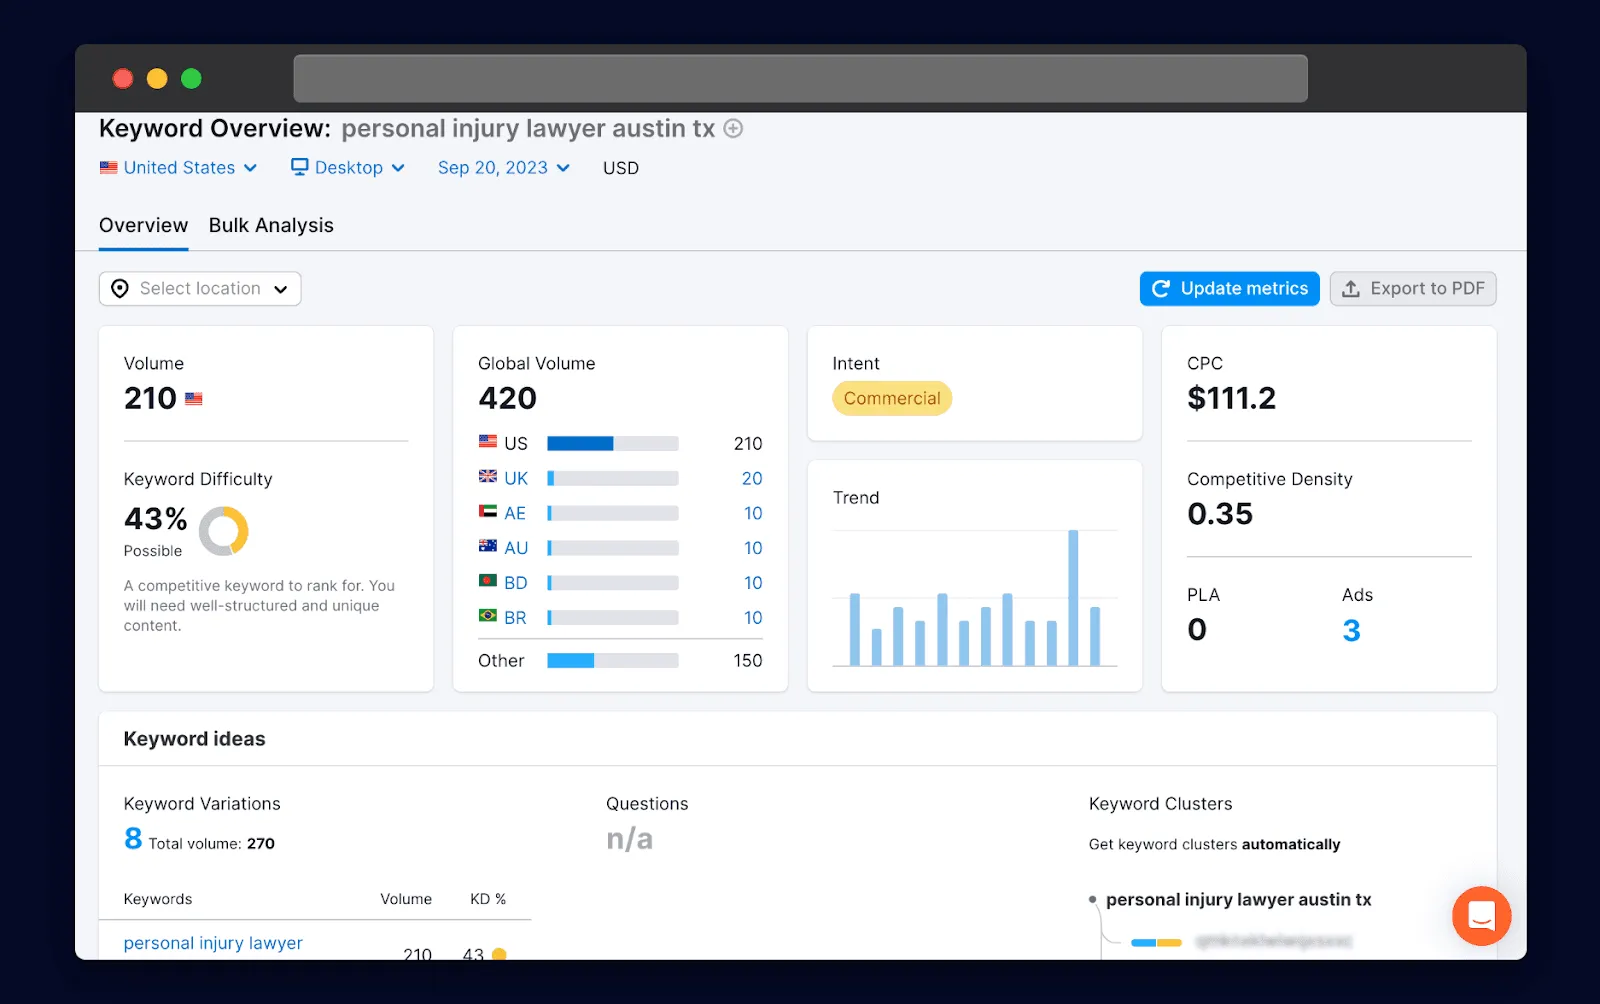This screenshot has width=1600, height=1004.
Task: Click the Update metrics button
Action: (x=1229, y=288)
